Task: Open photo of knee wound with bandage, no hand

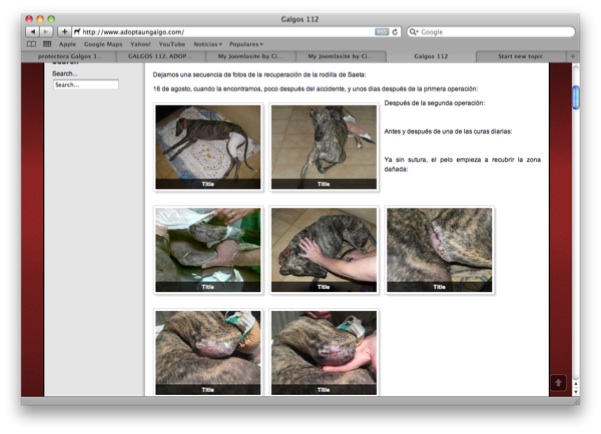Action: 208,352
